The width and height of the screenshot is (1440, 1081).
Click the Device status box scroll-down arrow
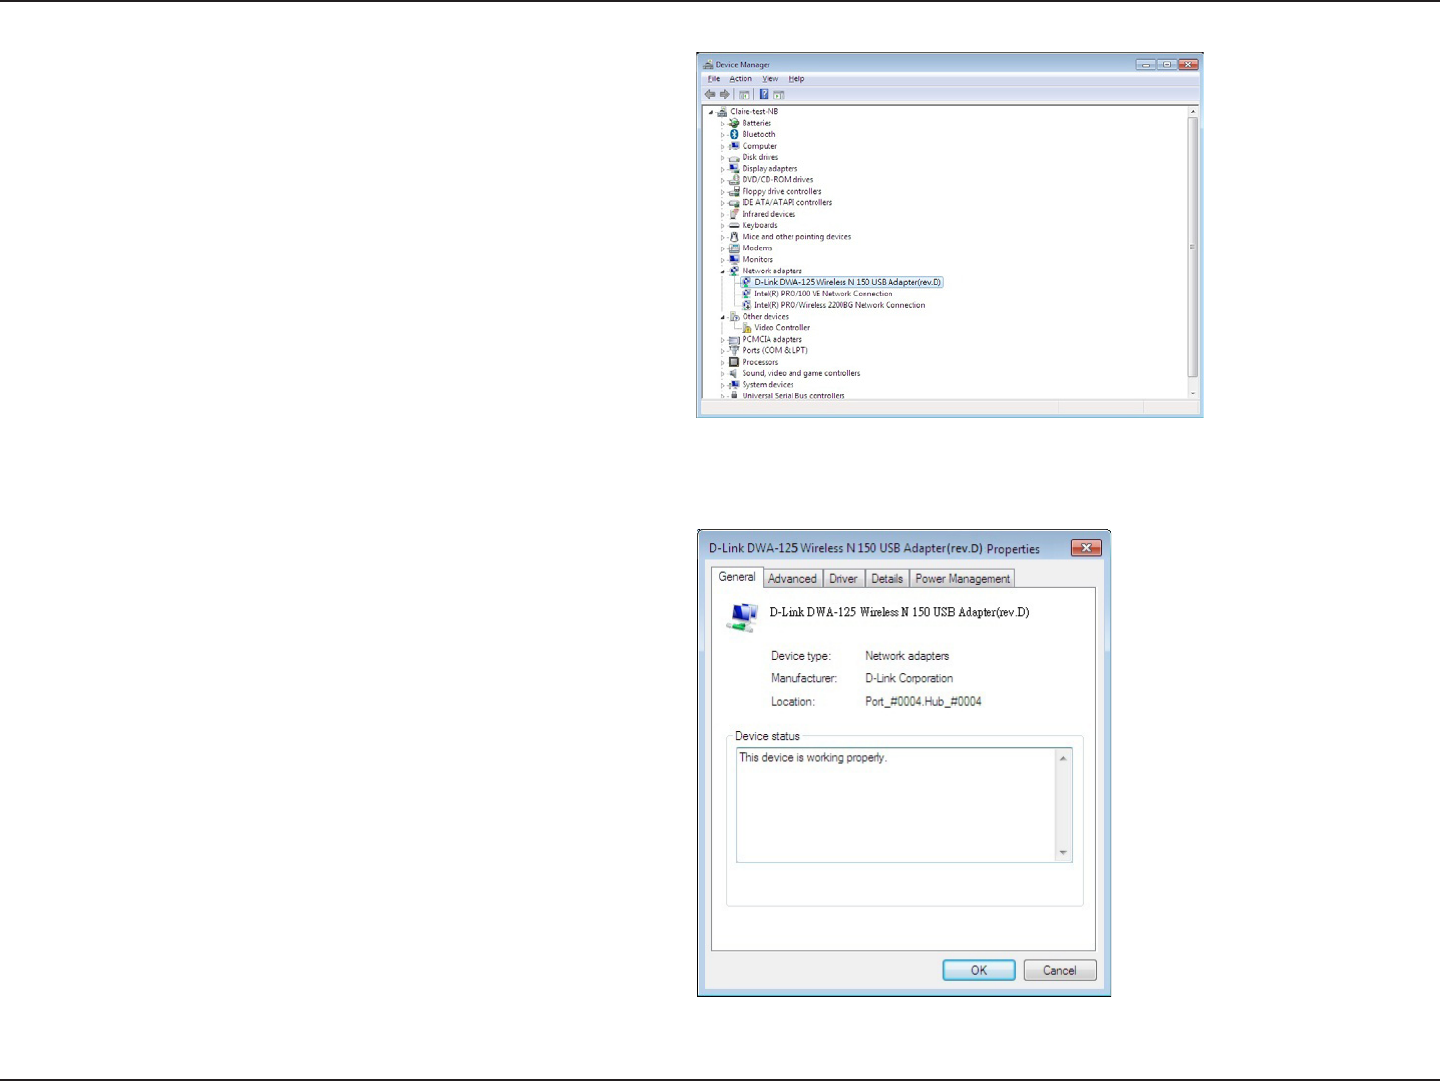(1063, 853)
